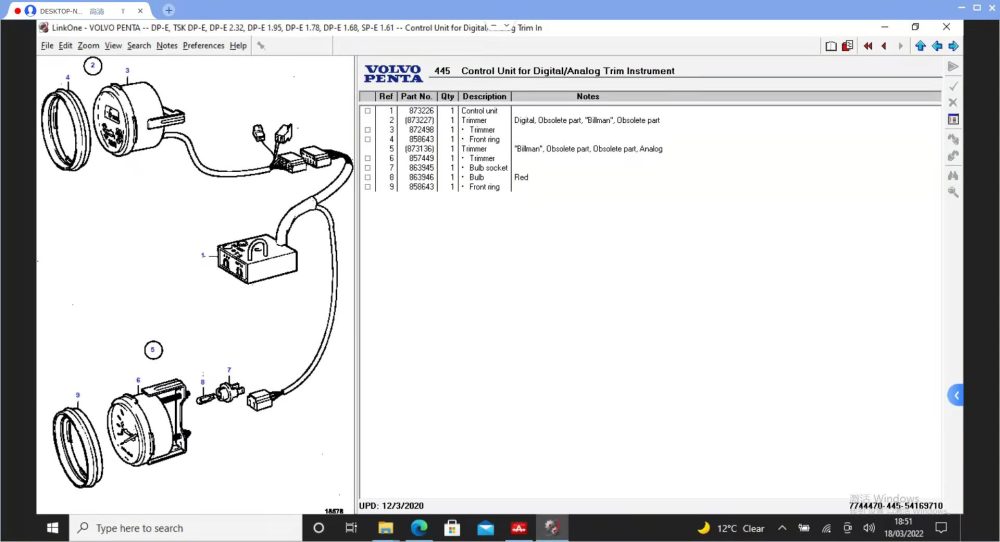Open the Search menu

(x=138, y=45)
